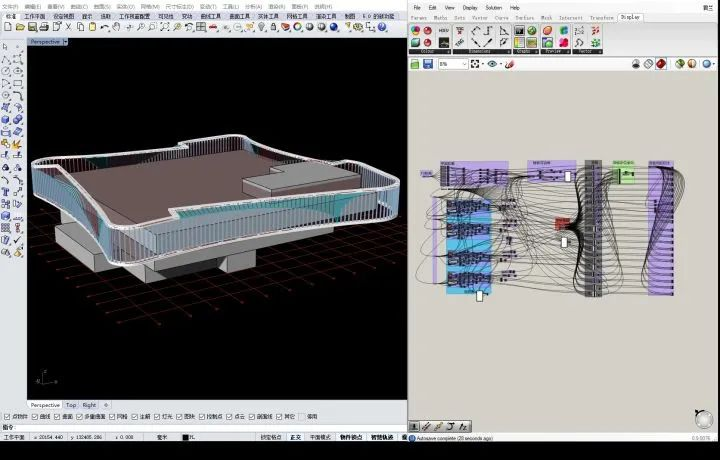Select the wireframe preview mode in Grasshopper
720x460 pixels.
pyautogui.click(x=648, y=64)
